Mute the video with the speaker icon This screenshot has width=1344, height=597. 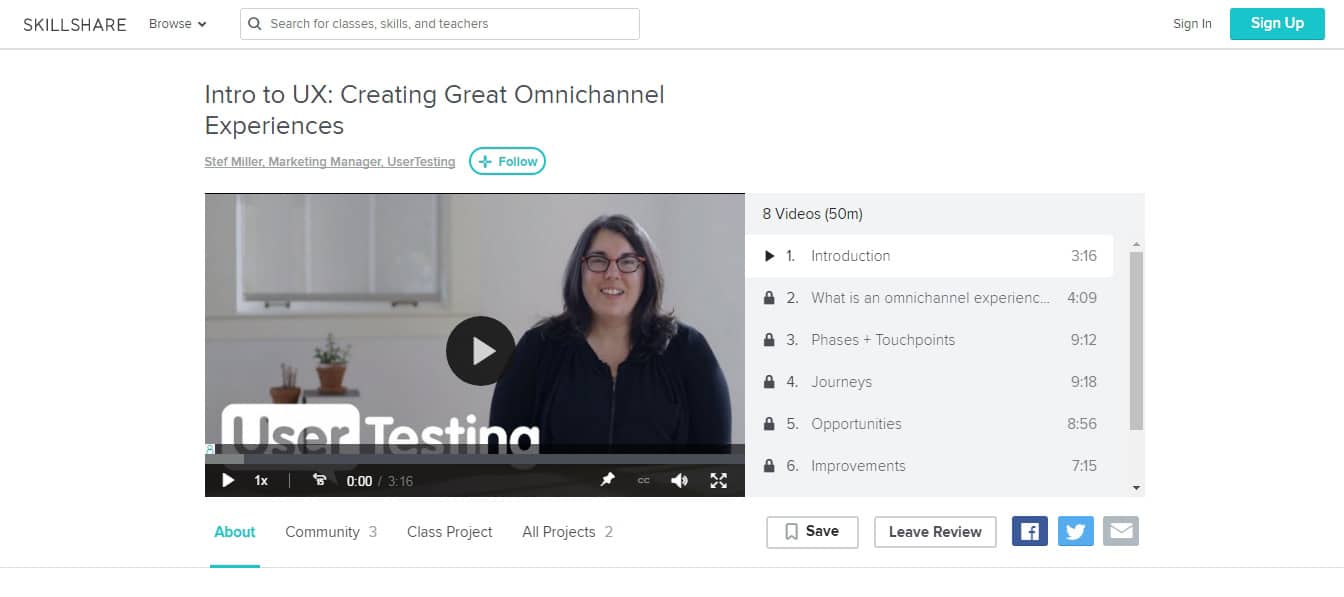680,481
